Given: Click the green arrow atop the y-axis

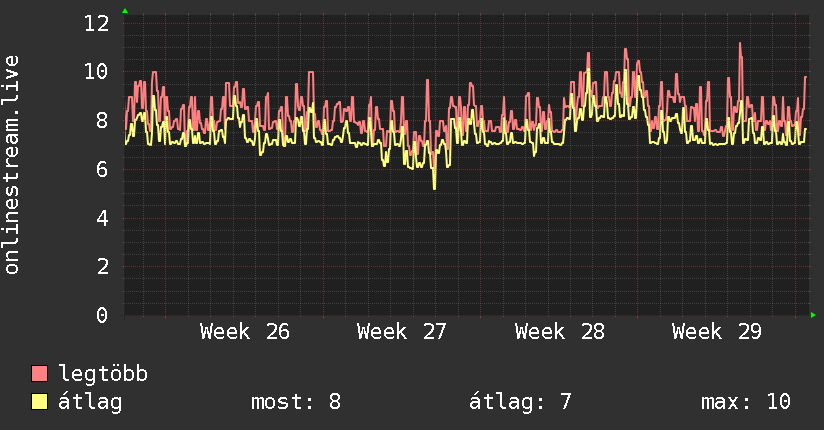Looking at the screenshot, I should [125, 11].
